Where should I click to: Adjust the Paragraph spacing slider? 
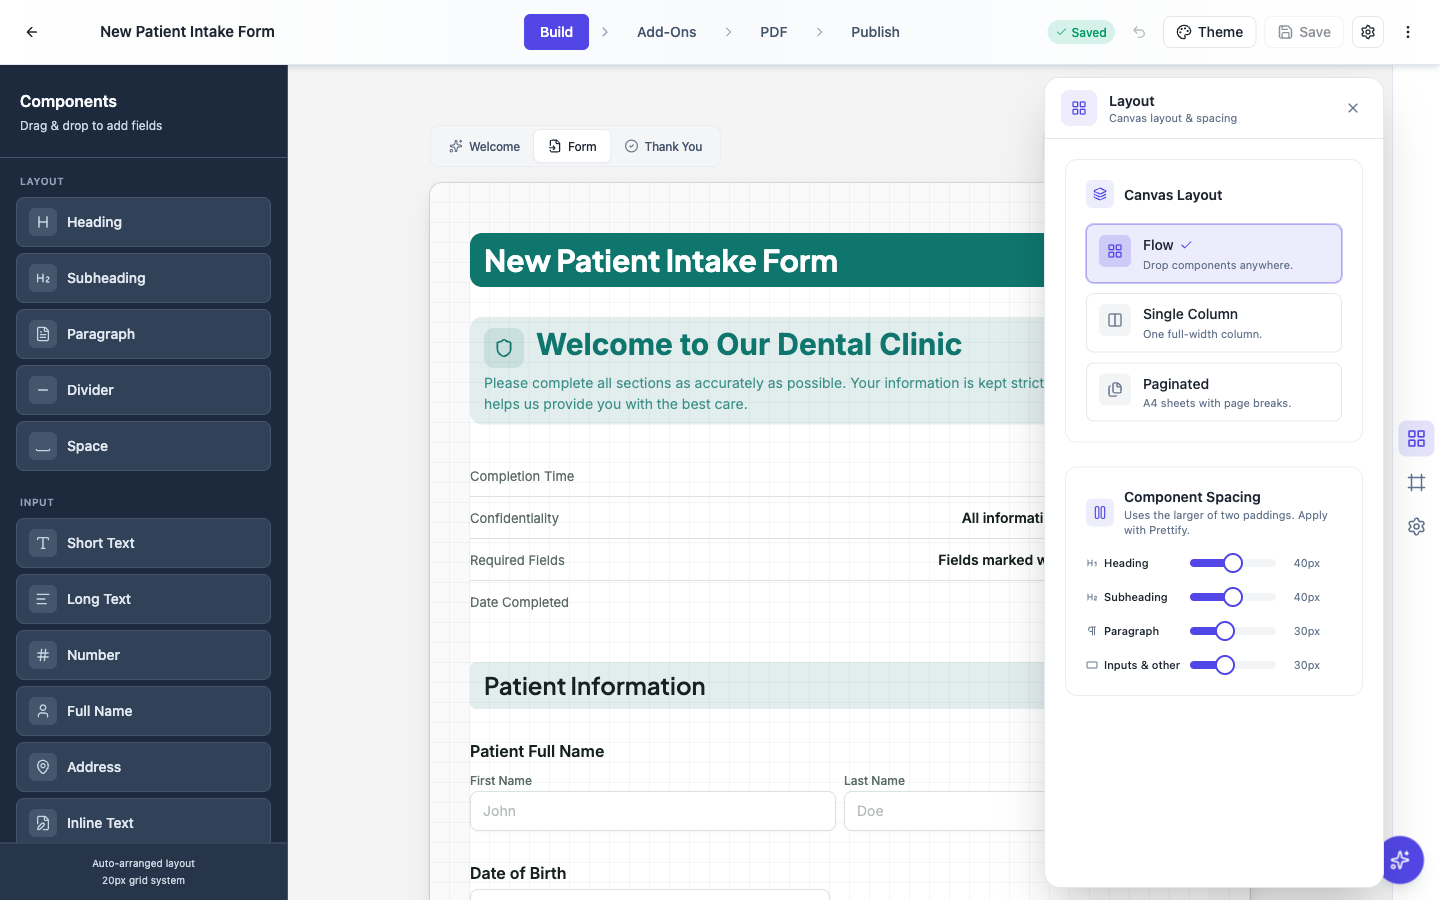point(1232,631)
